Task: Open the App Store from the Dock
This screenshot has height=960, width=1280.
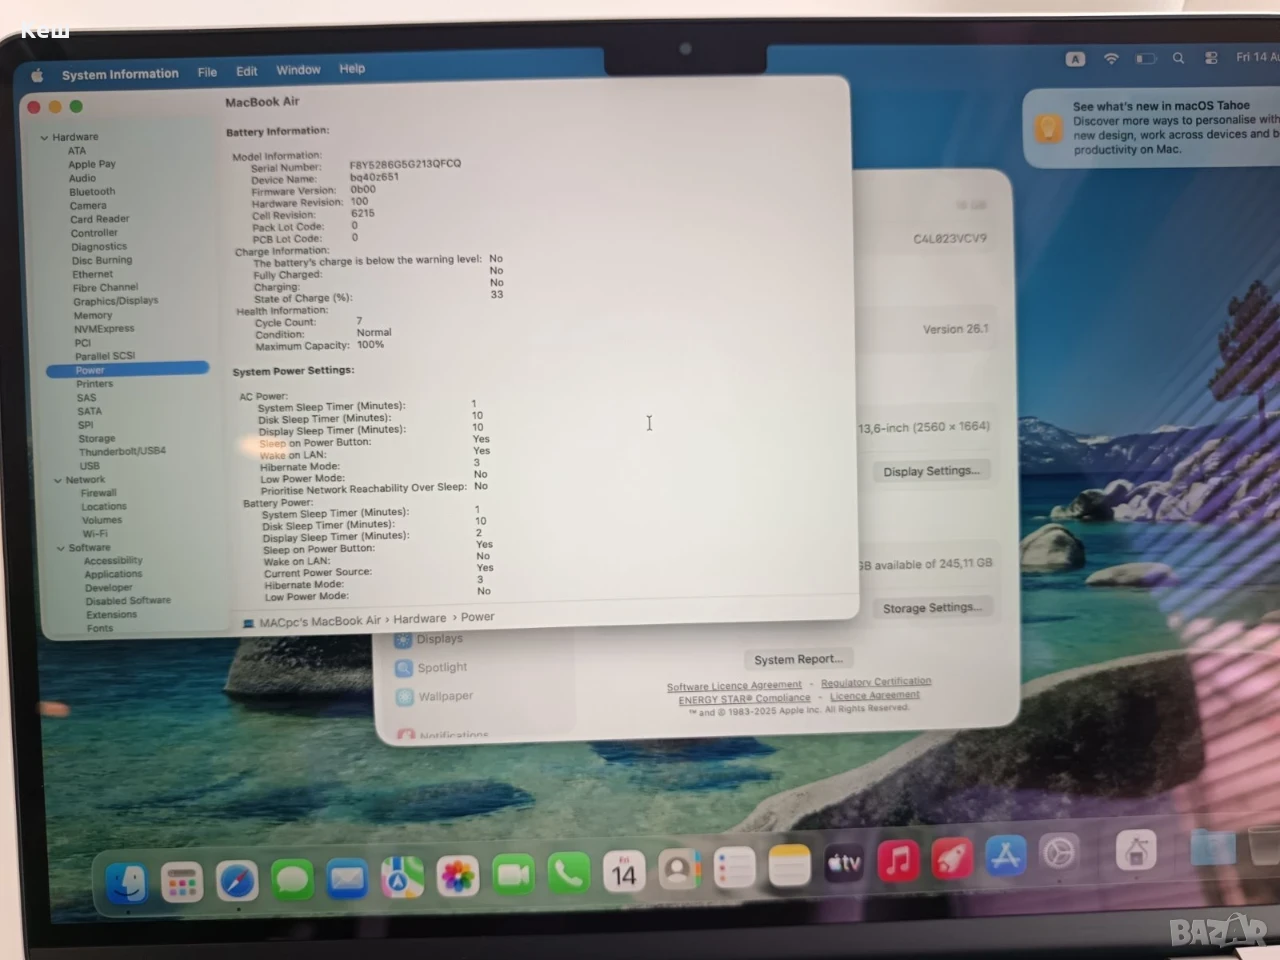Action: coord(1006,856)
